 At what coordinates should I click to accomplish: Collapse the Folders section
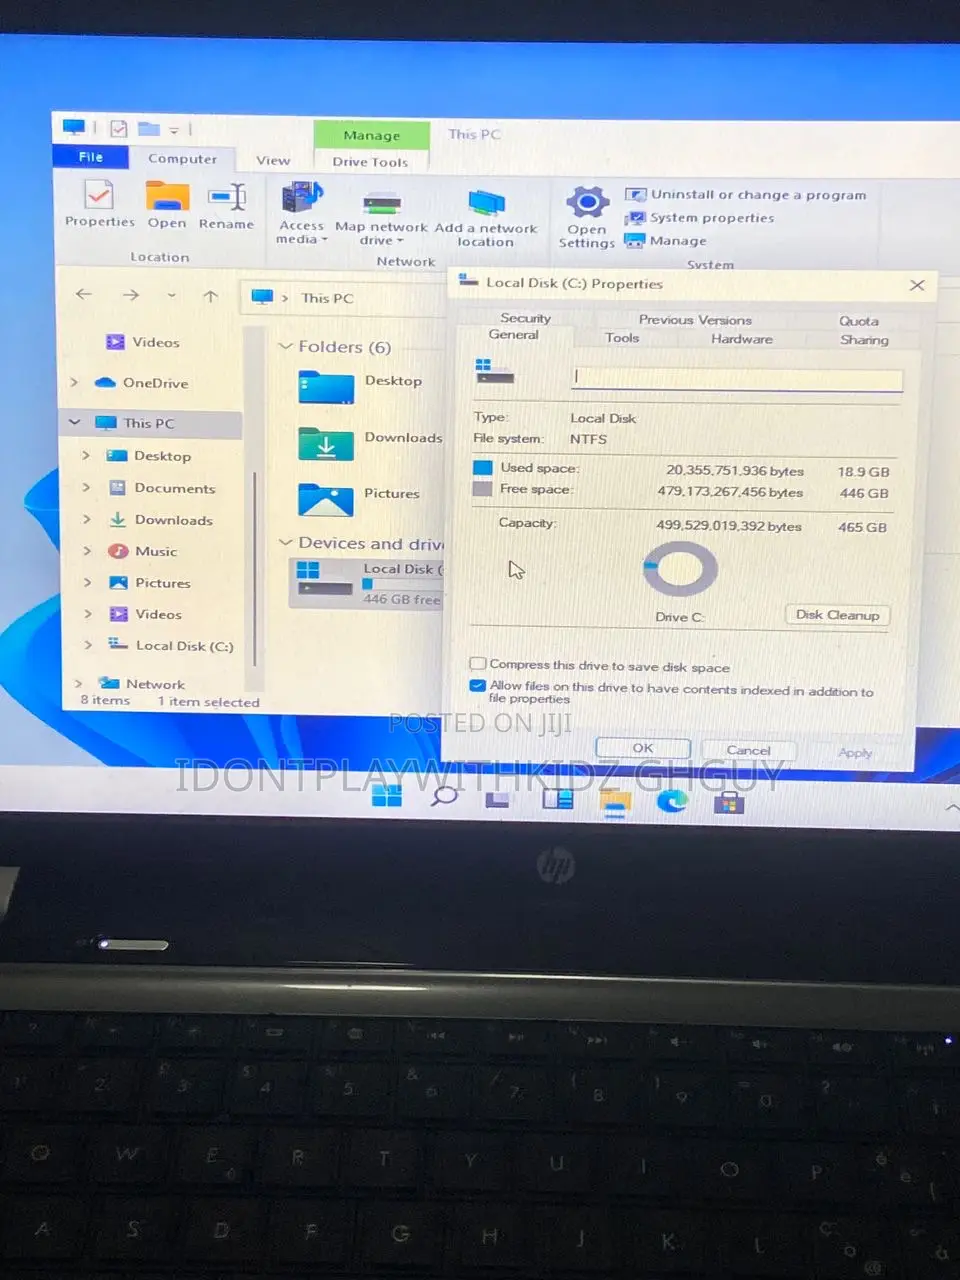coord(287,346)
